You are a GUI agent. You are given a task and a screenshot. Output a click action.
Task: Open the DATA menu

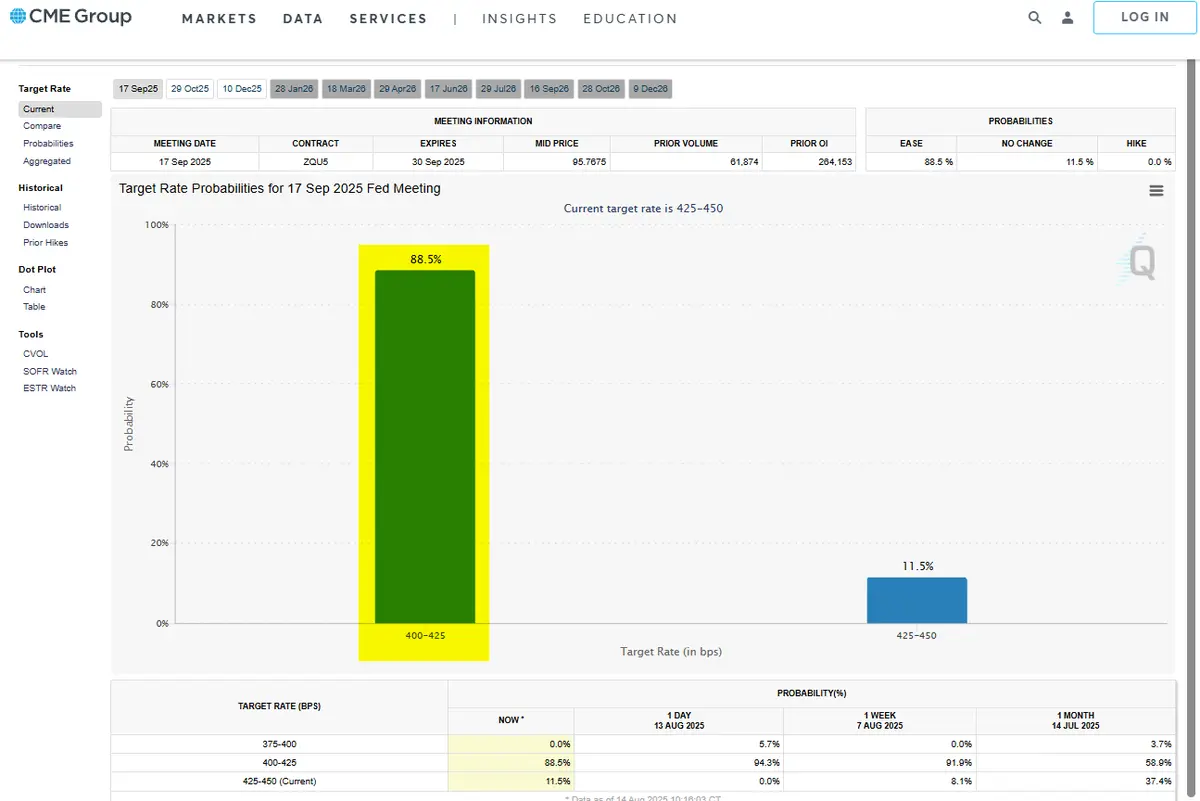point(303,18)
